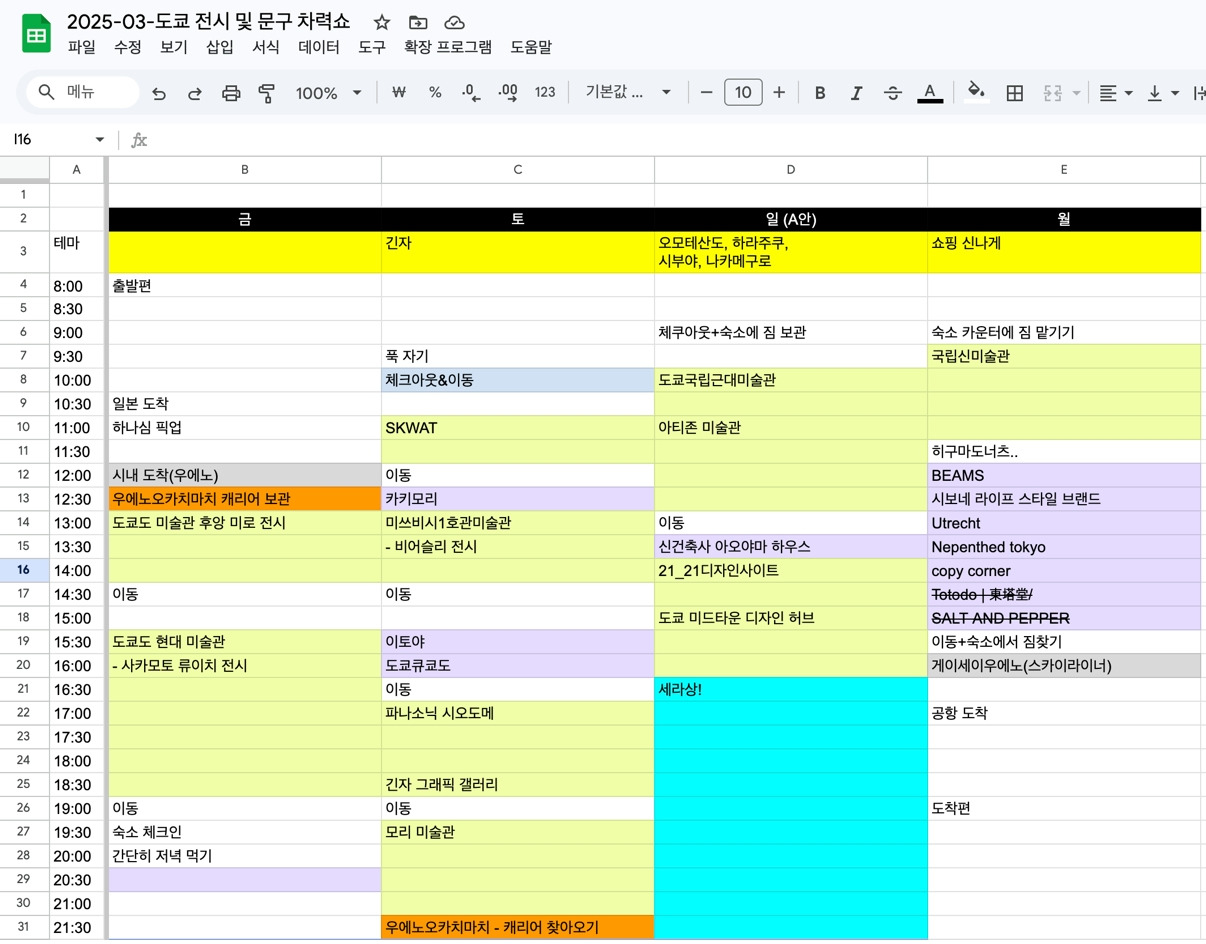
Task: Open the 수정 menu
Action: [128, 47]
